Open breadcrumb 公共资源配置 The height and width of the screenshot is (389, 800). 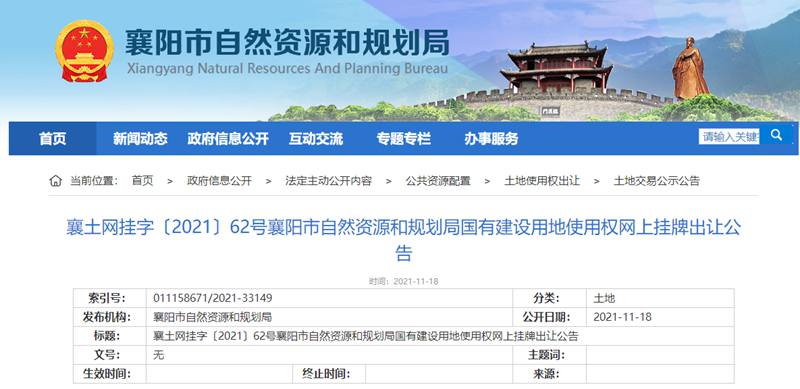438,180
